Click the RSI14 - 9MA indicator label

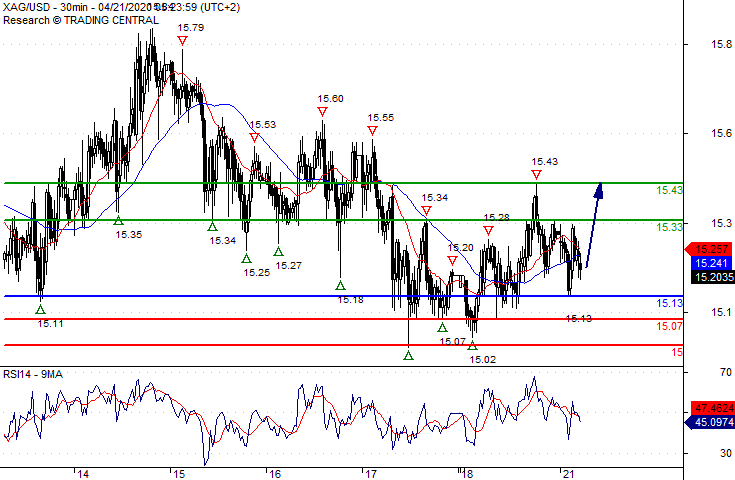(x=32, y=374)
